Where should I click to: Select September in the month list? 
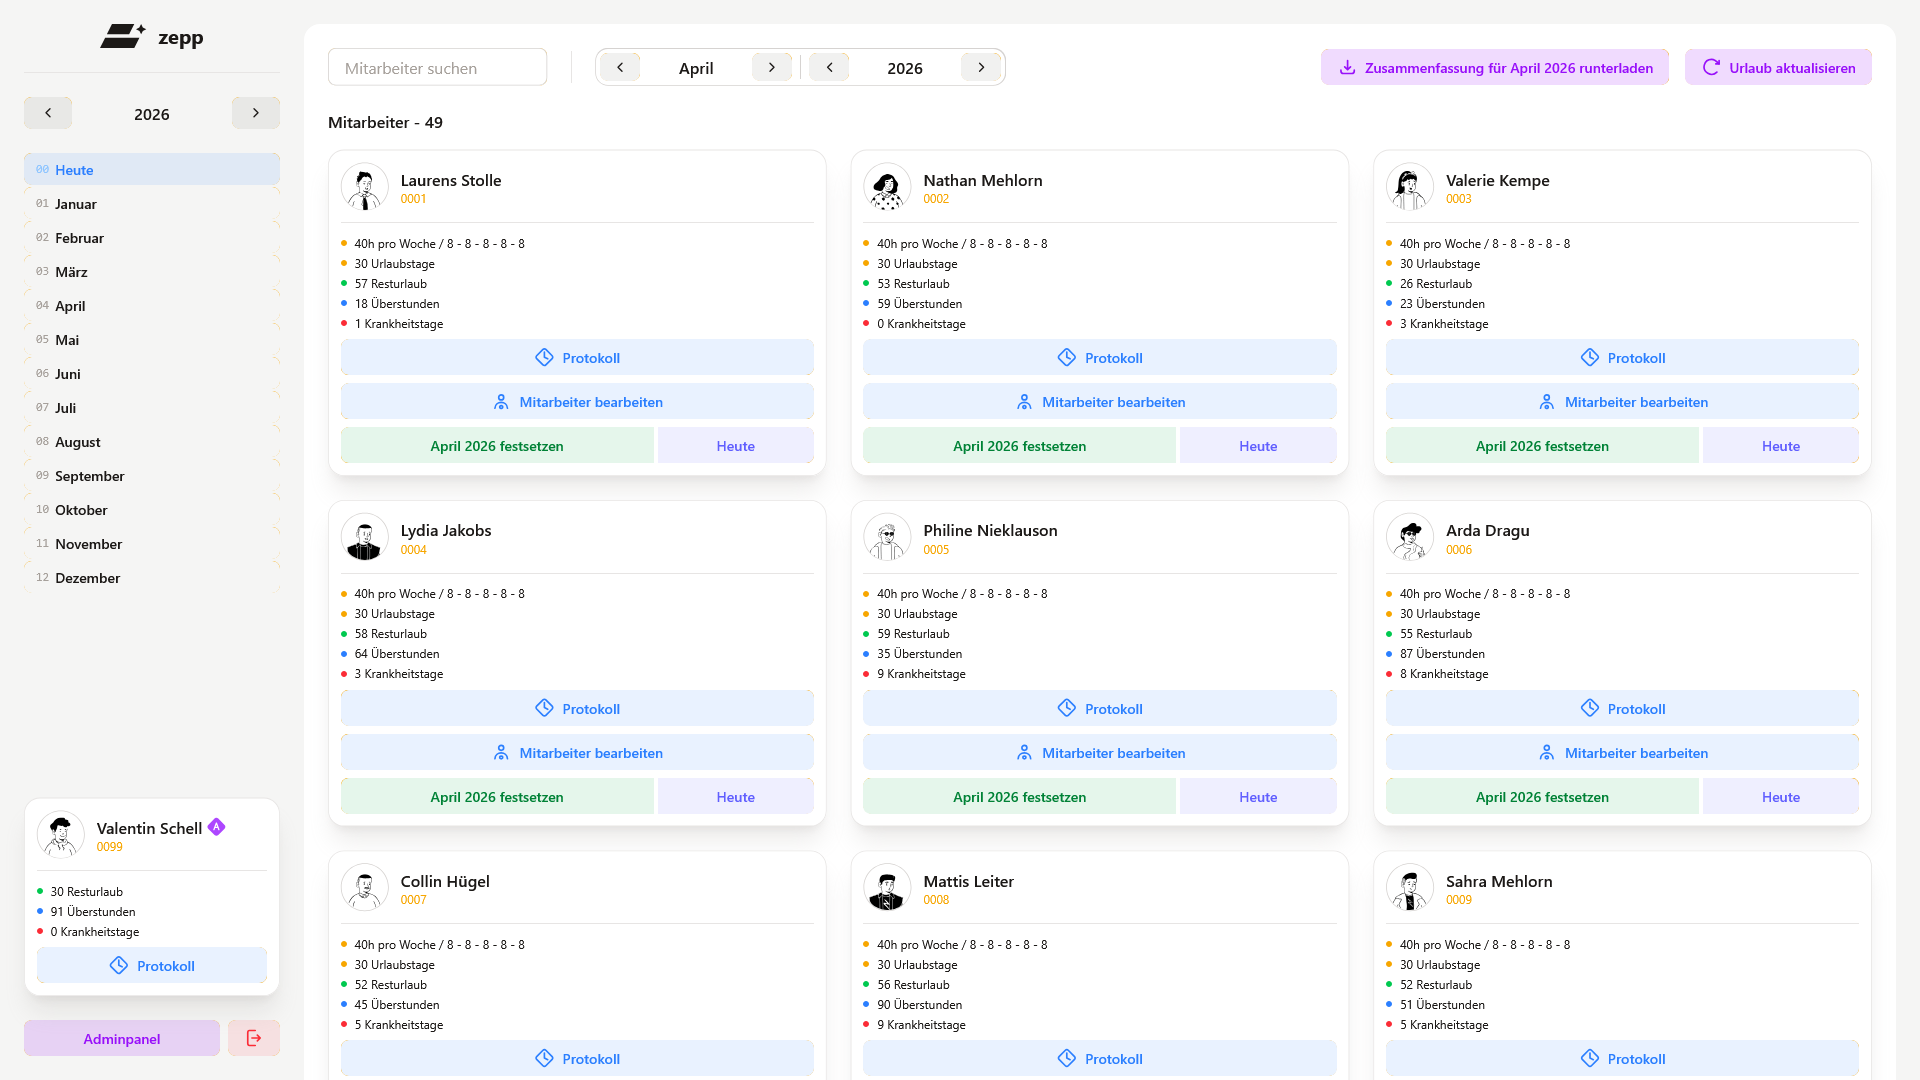90,476
